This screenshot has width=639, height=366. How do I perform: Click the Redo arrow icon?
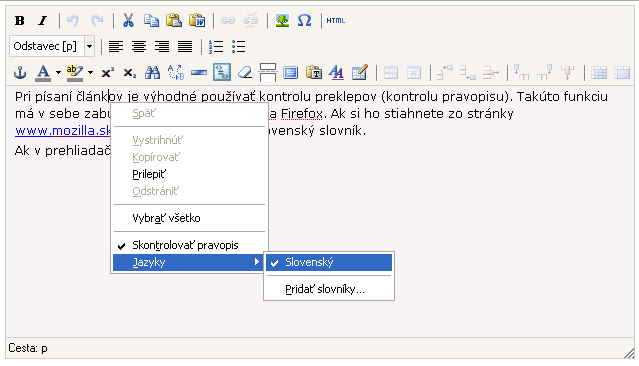pos(97,20)
